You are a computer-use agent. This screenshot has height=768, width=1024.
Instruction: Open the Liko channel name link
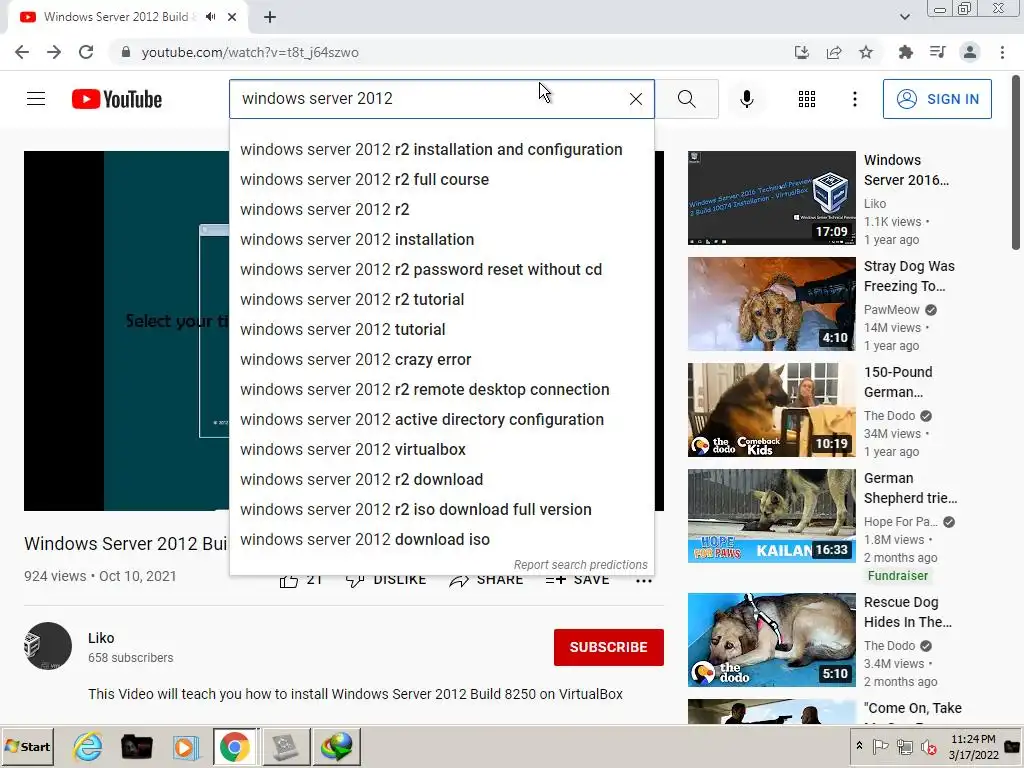pos(101,638)
